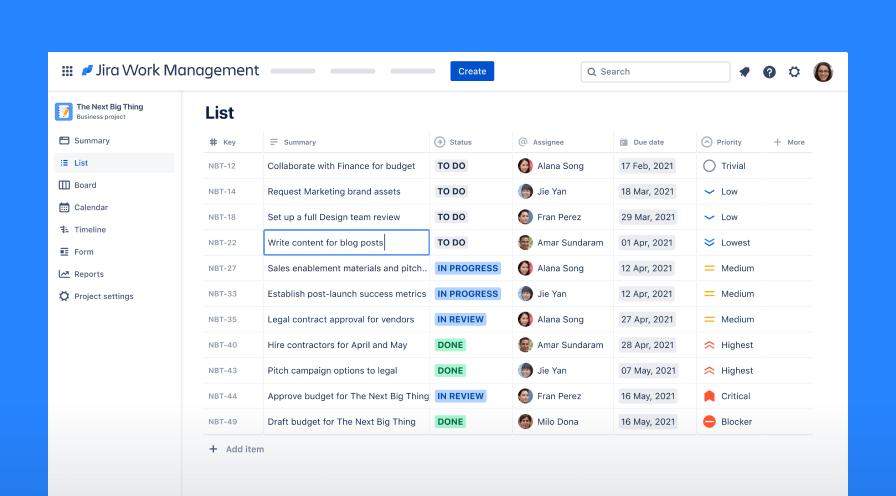The image size is (896, 496).
Task: Add more columns with the More button
Action: [x=789, y=142]
